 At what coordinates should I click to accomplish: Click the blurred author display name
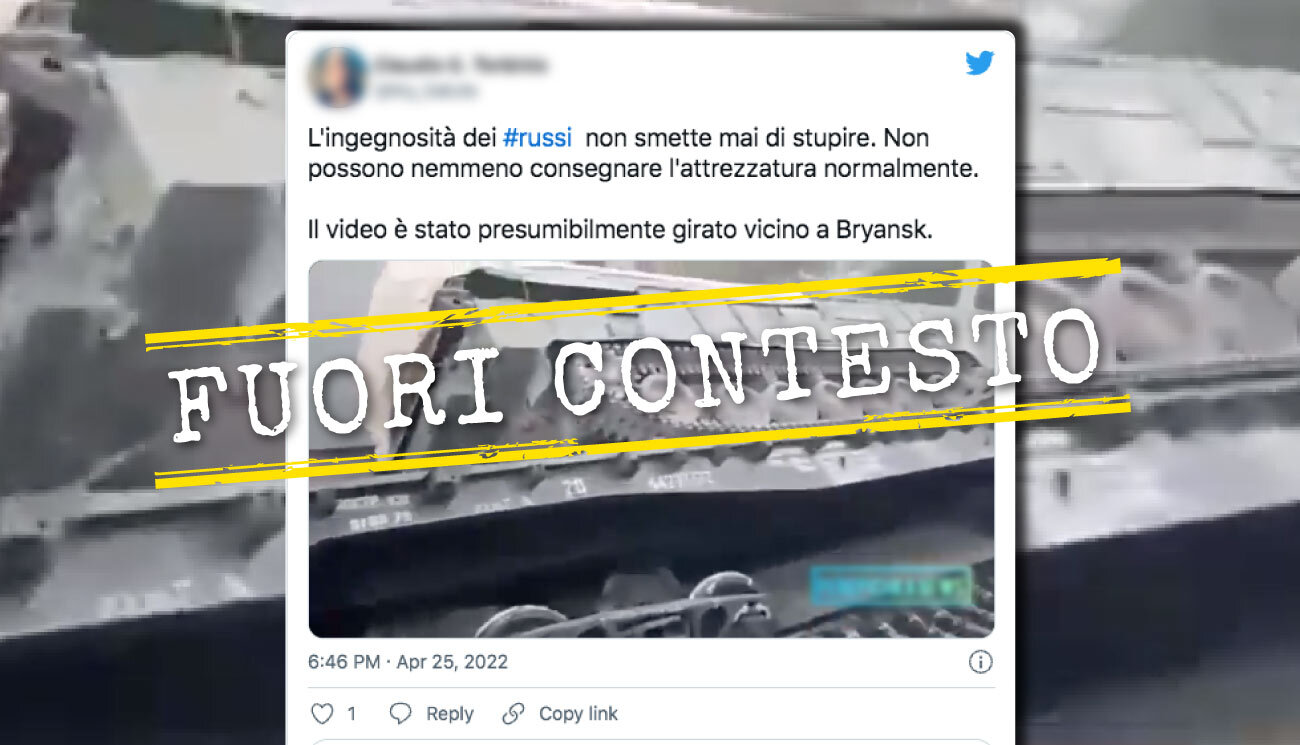click(461, 66)
